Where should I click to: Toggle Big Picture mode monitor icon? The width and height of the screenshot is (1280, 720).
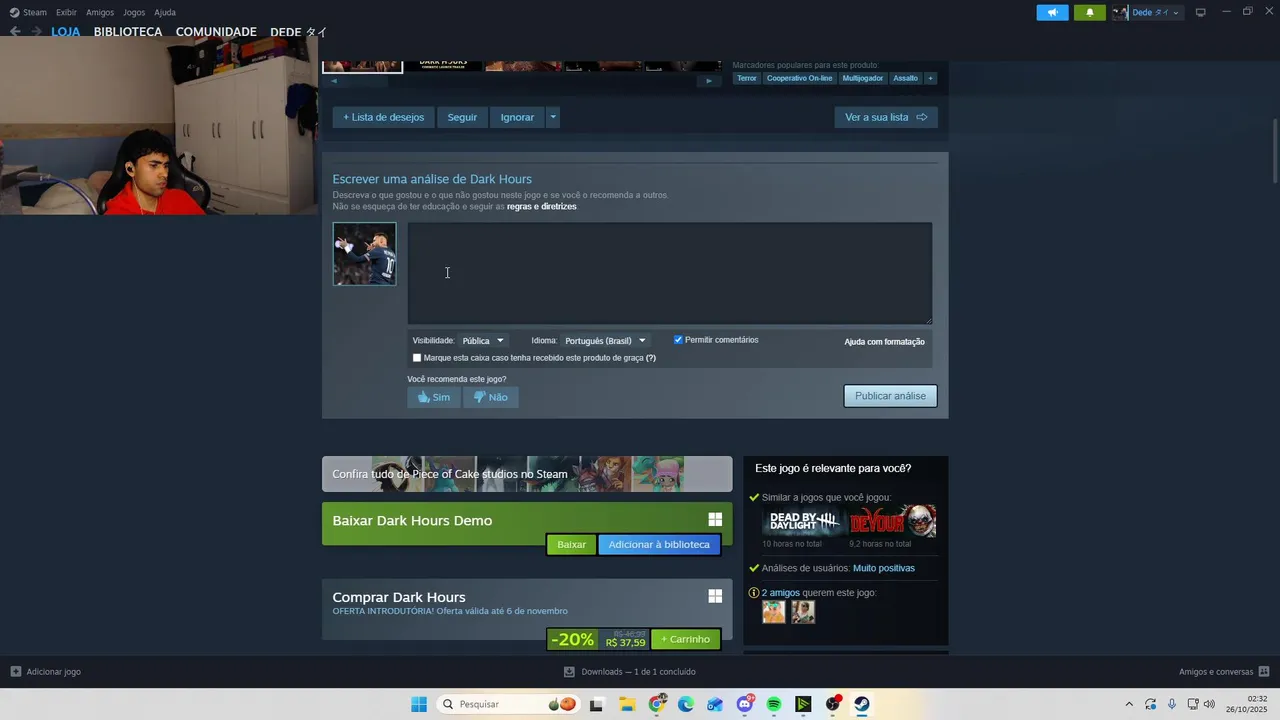(x=1200, y=12)
